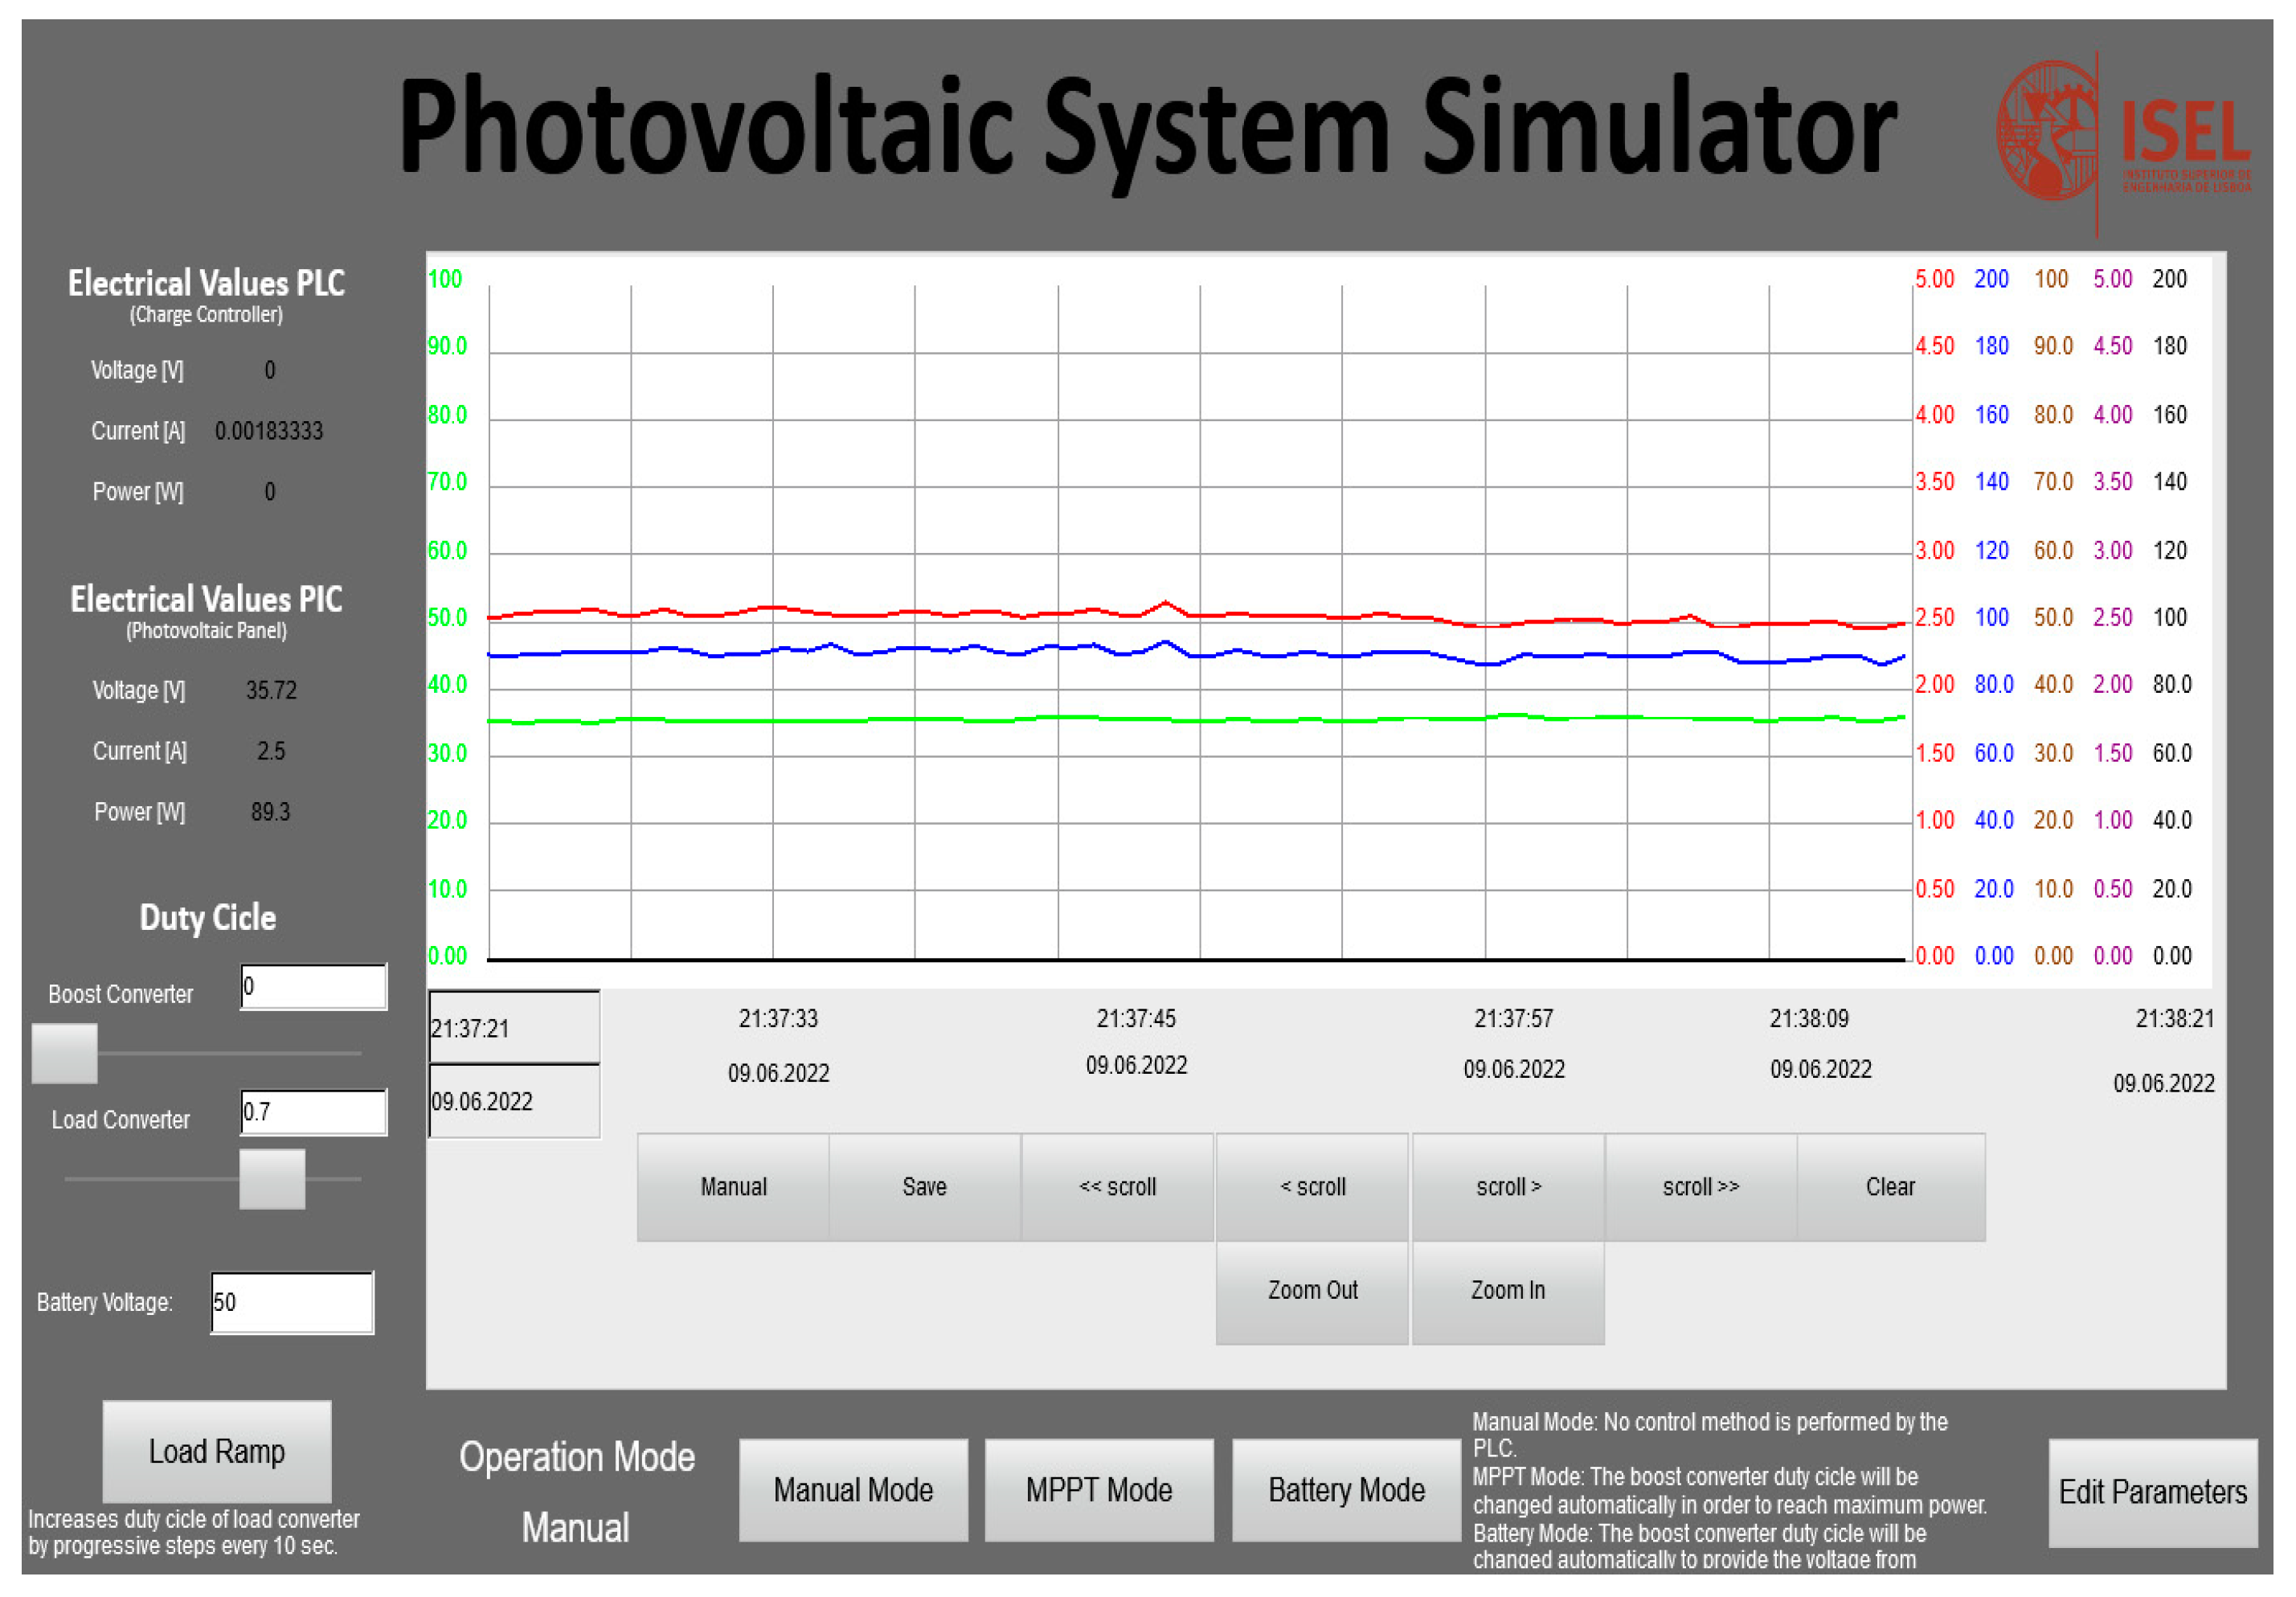Image resolution: width=2296 pixels, height=1597 pixels.
Task: Click the Boost Converter slider handle
Action: (x=65, y=1053)
